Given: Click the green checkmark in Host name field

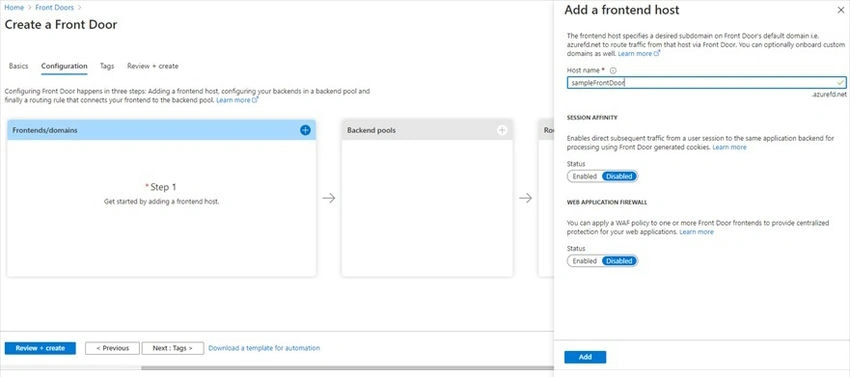Looking at the screenshot, I should (840, 82).
